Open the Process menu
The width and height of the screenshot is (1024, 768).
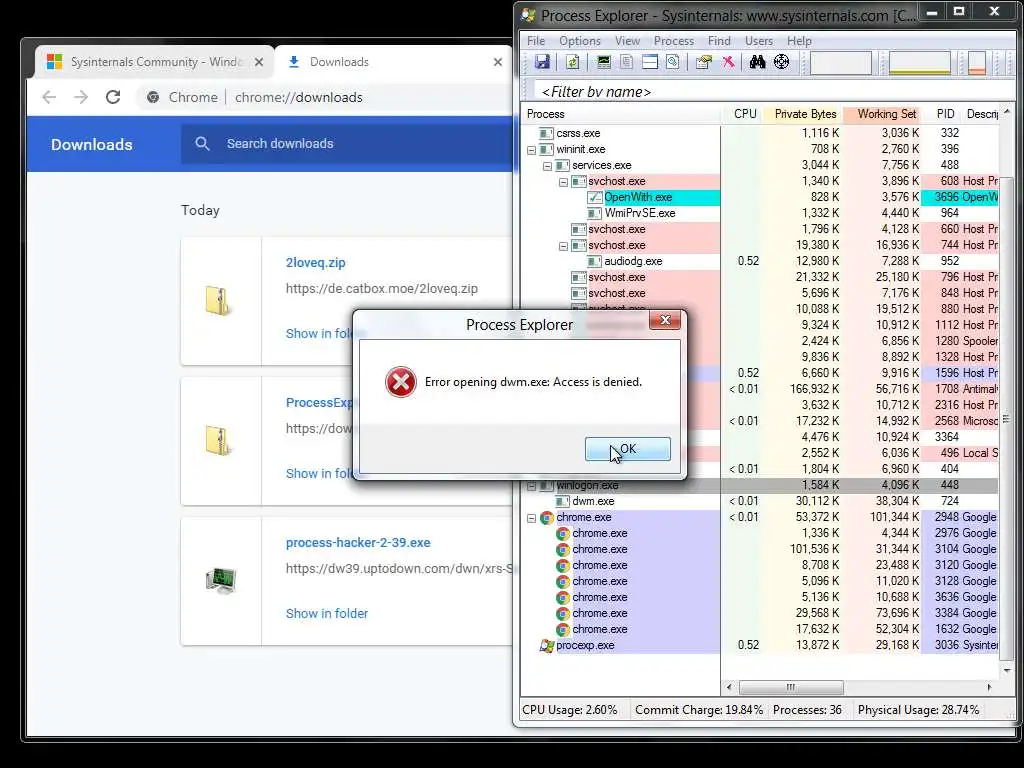[674, 40]
